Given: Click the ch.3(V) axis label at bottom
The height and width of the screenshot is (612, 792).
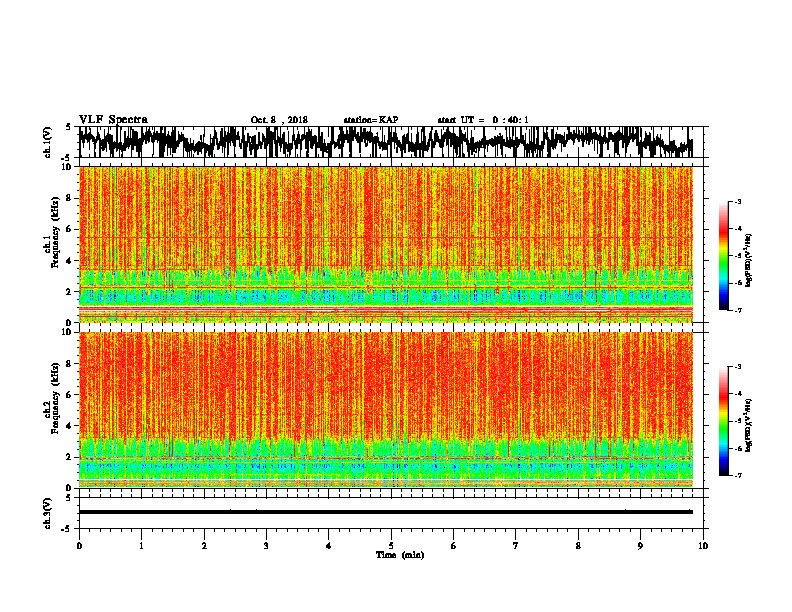Looking at the screenshot, I should pos(48,513).
